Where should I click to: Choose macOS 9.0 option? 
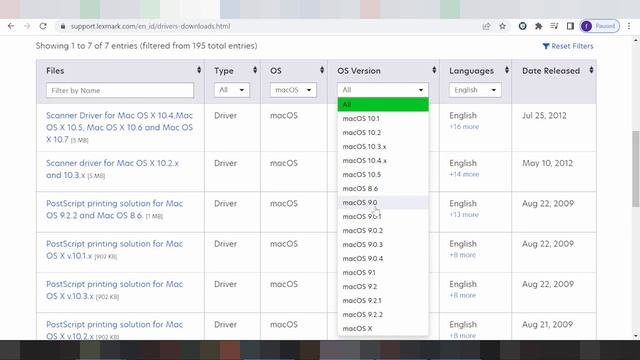coord(383,202)
